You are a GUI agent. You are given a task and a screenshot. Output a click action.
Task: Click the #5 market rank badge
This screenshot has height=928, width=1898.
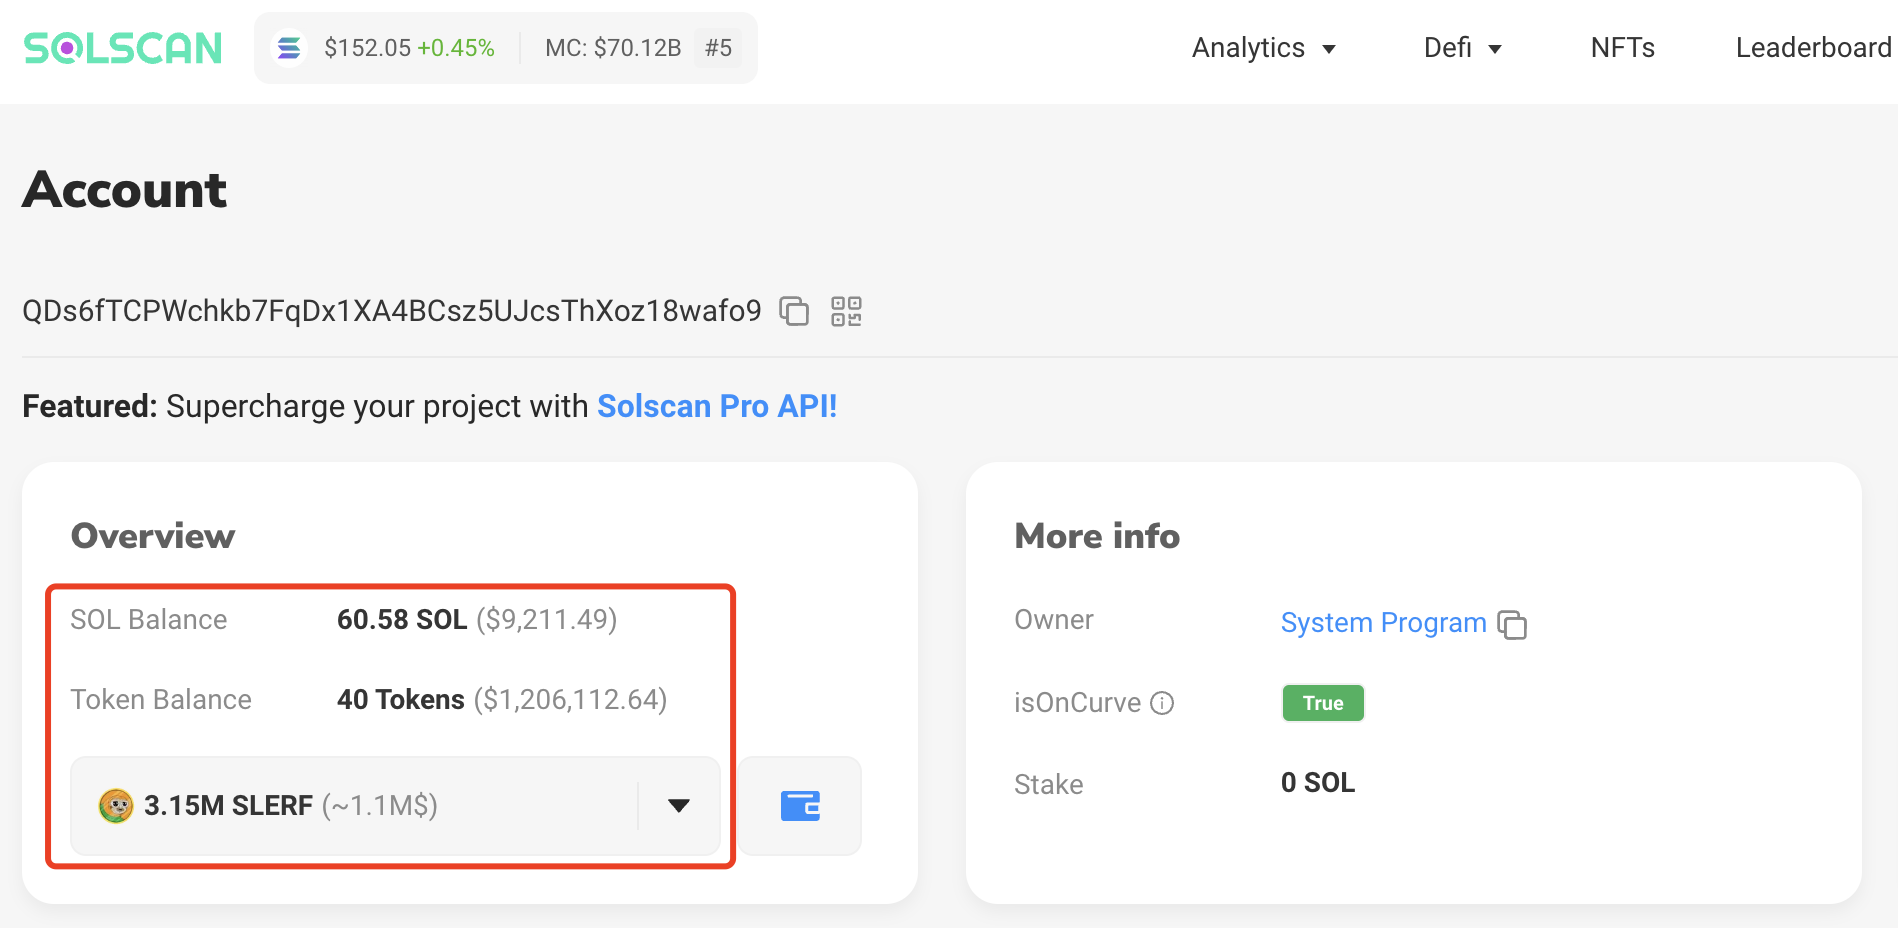click(x=718, y=48)
